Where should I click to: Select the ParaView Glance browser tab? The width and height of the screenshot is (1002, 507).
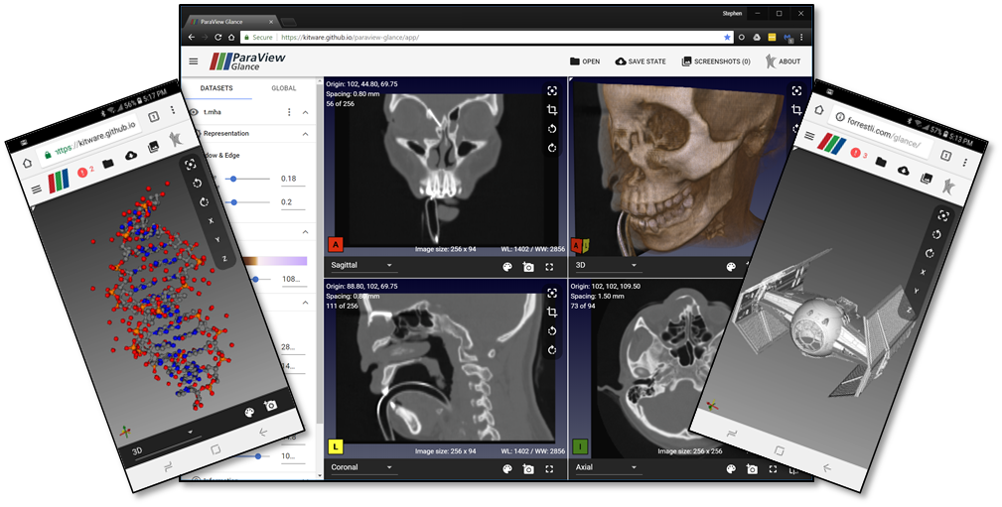click(x=231, y=21)
